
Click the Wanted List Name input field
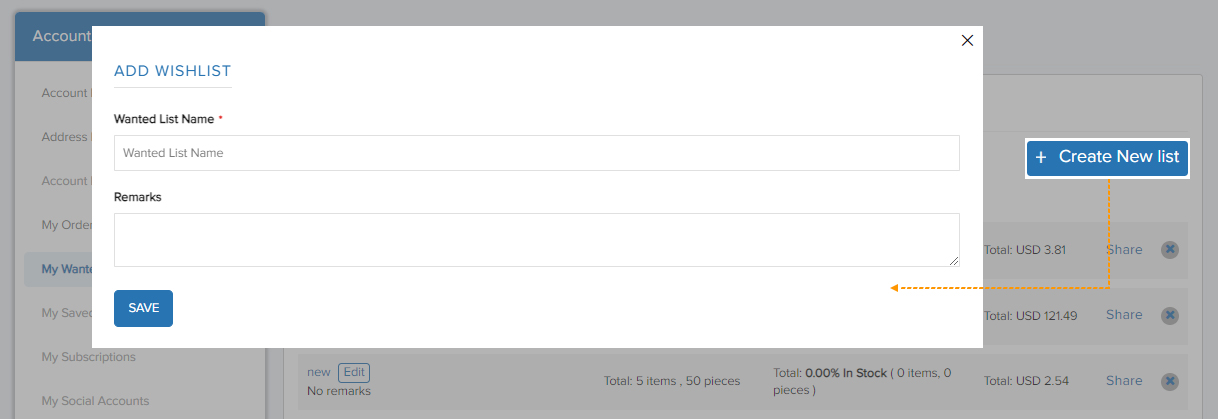[x=537, y=153]
